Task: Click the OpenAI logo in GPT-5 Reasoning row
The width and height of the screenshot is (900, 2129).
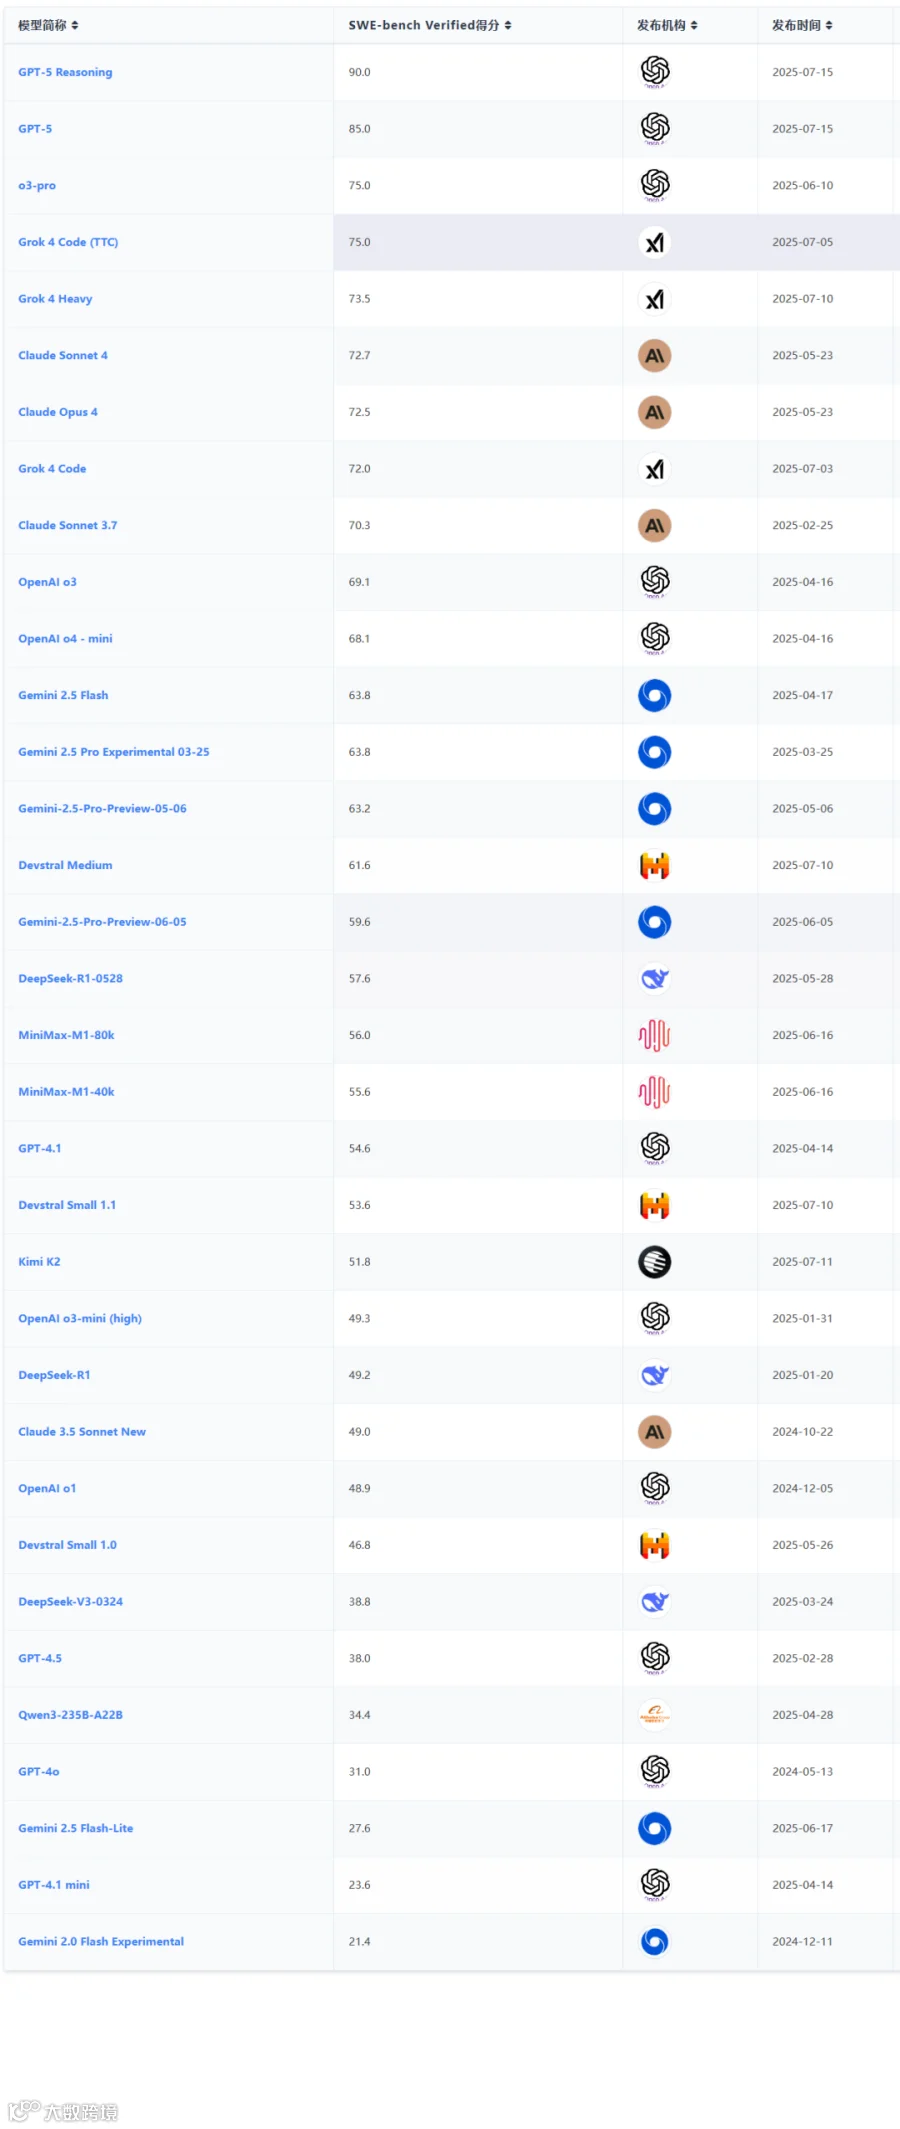Action: click(x=655, y=71)
